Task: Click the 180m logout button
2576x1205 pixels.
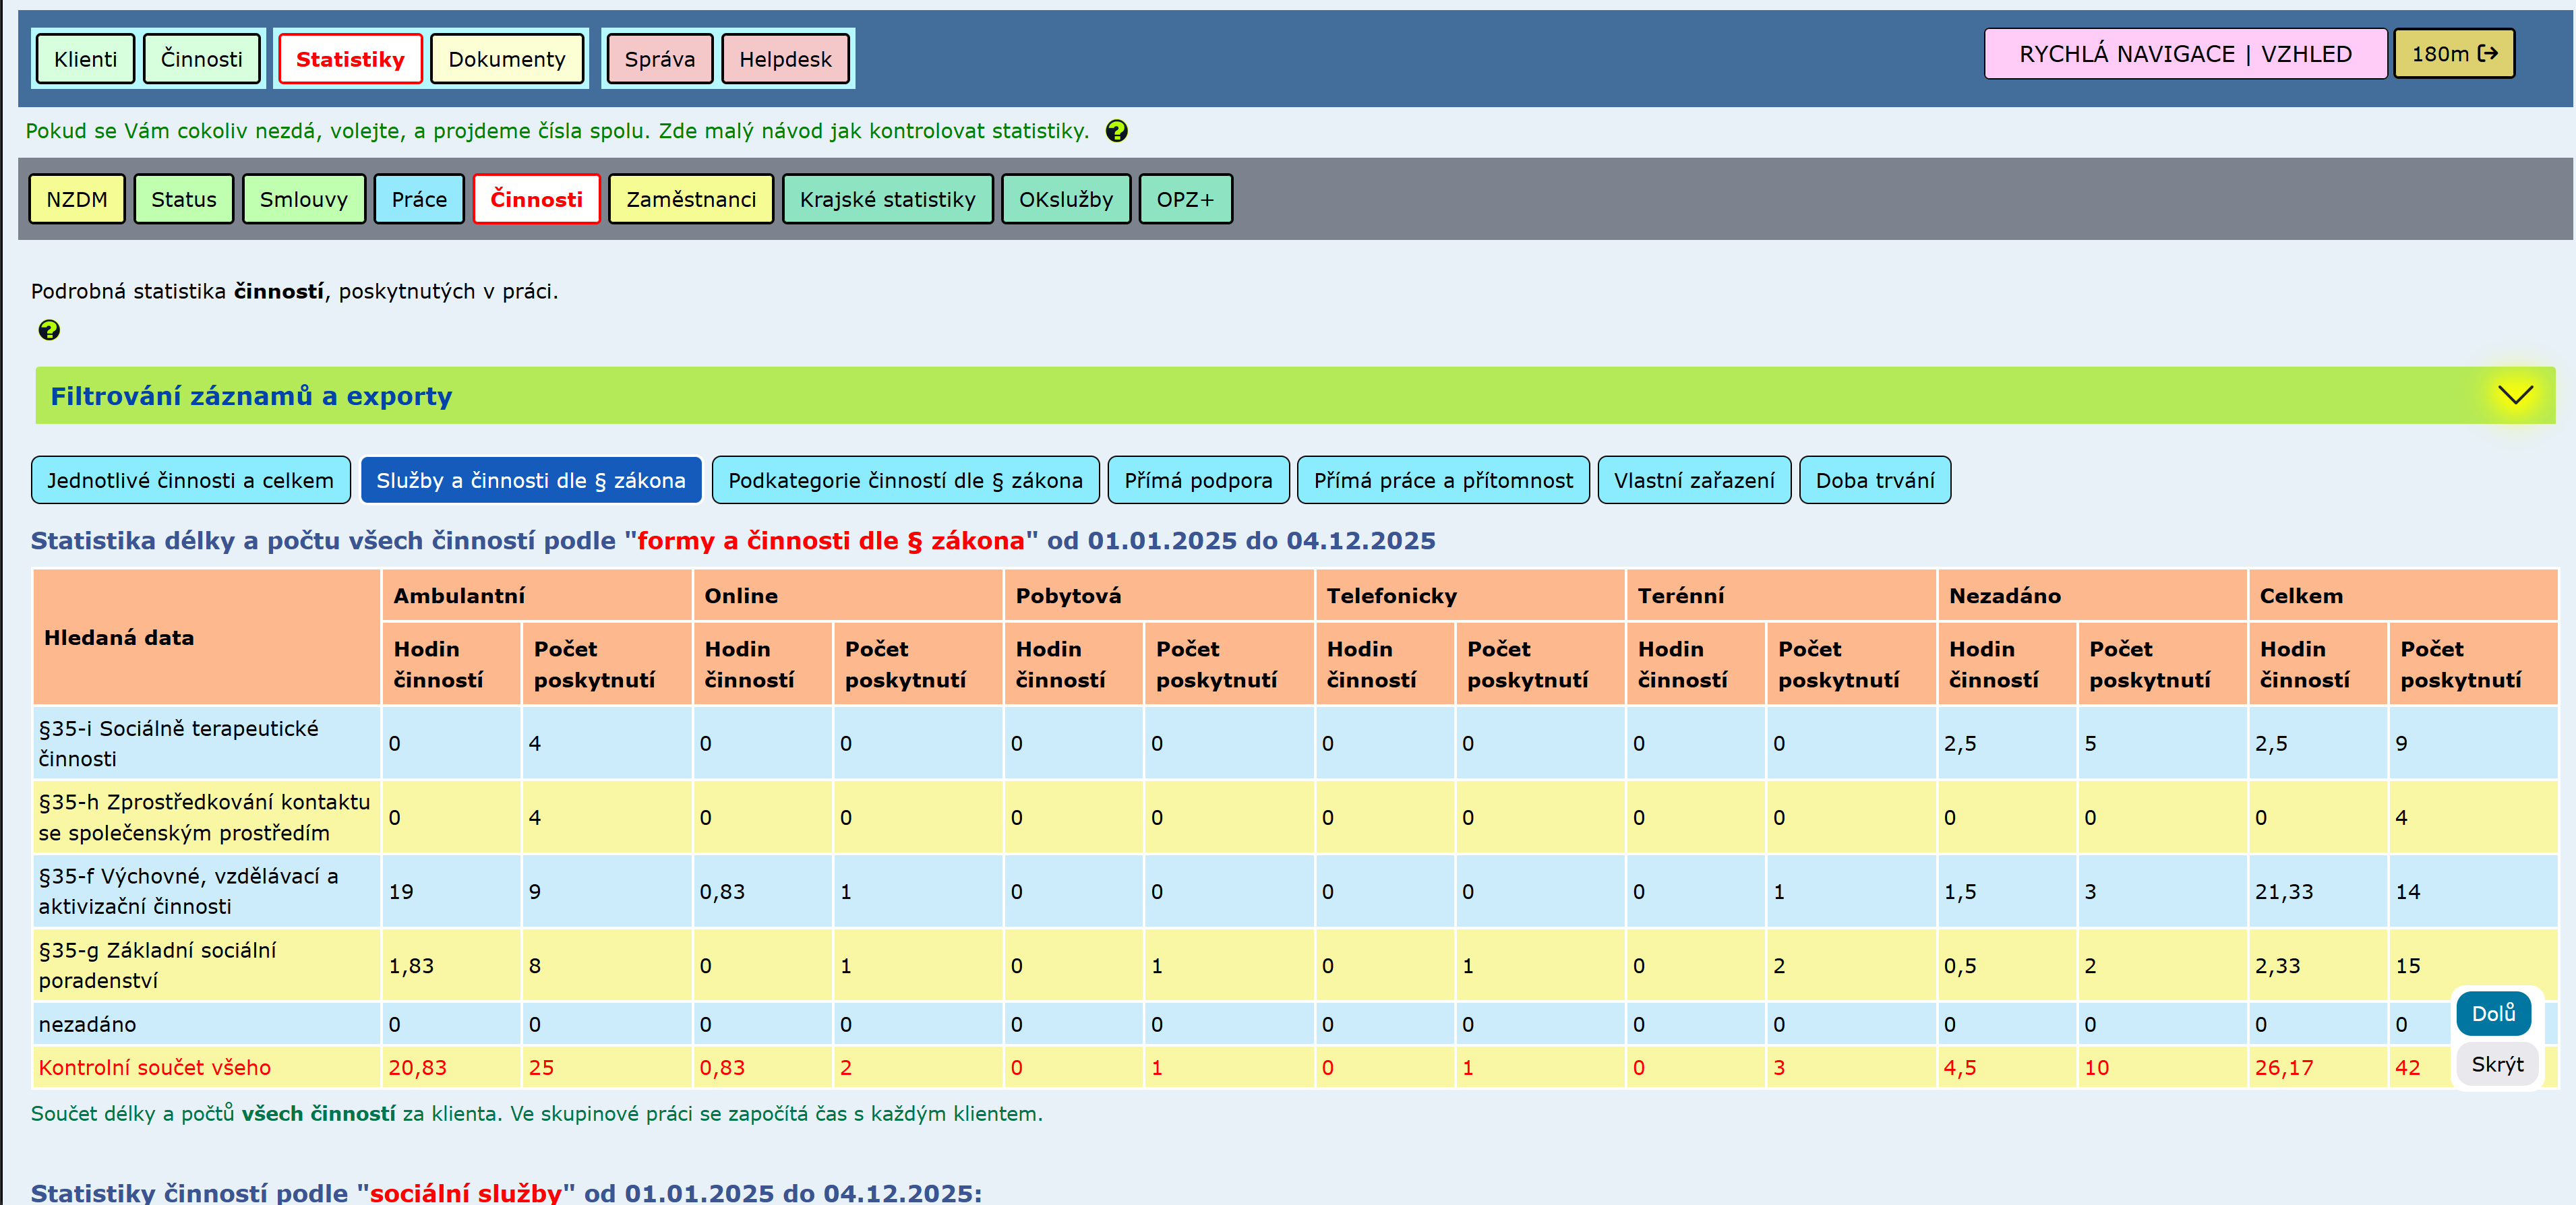Action: 2453,54
